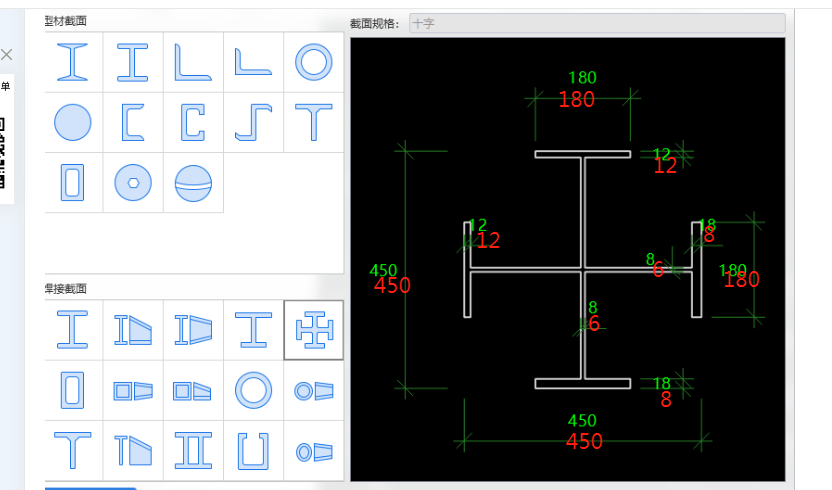832x490 pixels.
Task: Click the red 450 overall width dimension at bottom
Action: click(584, 441)
